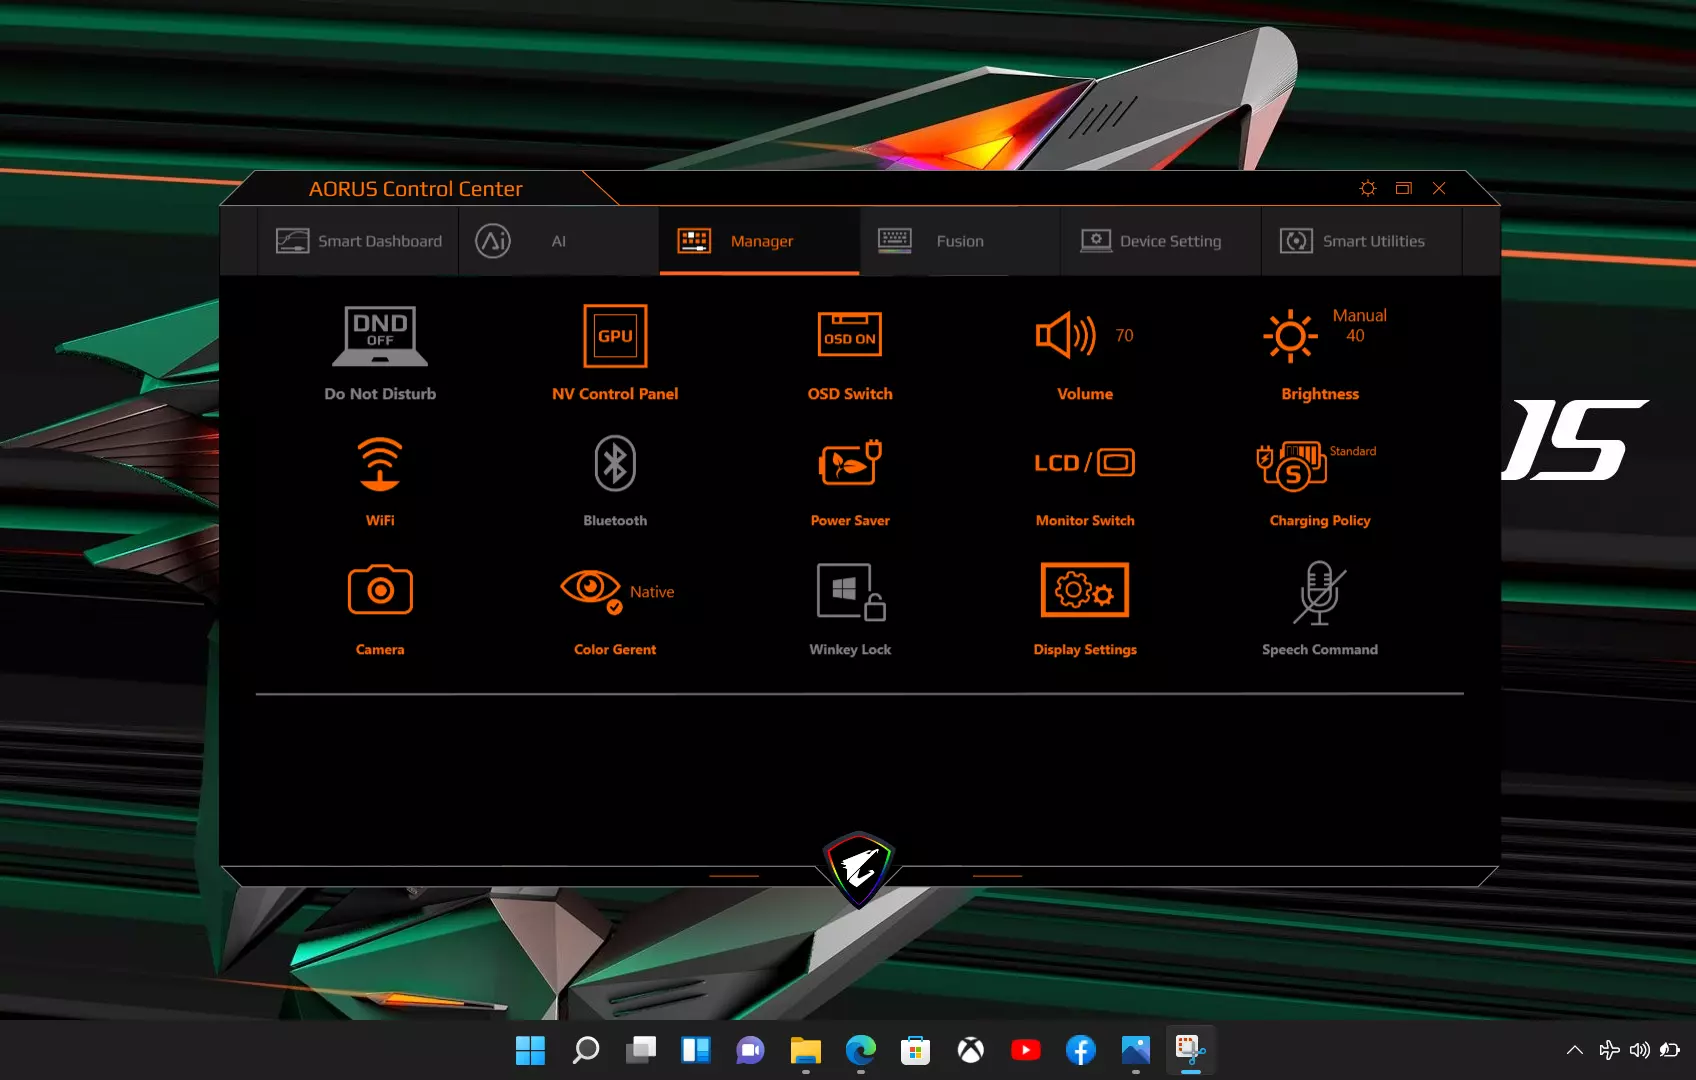Open the Charging Policy icon
The height and width of the screenshot is (1080, 1696).
(1292, 465)
